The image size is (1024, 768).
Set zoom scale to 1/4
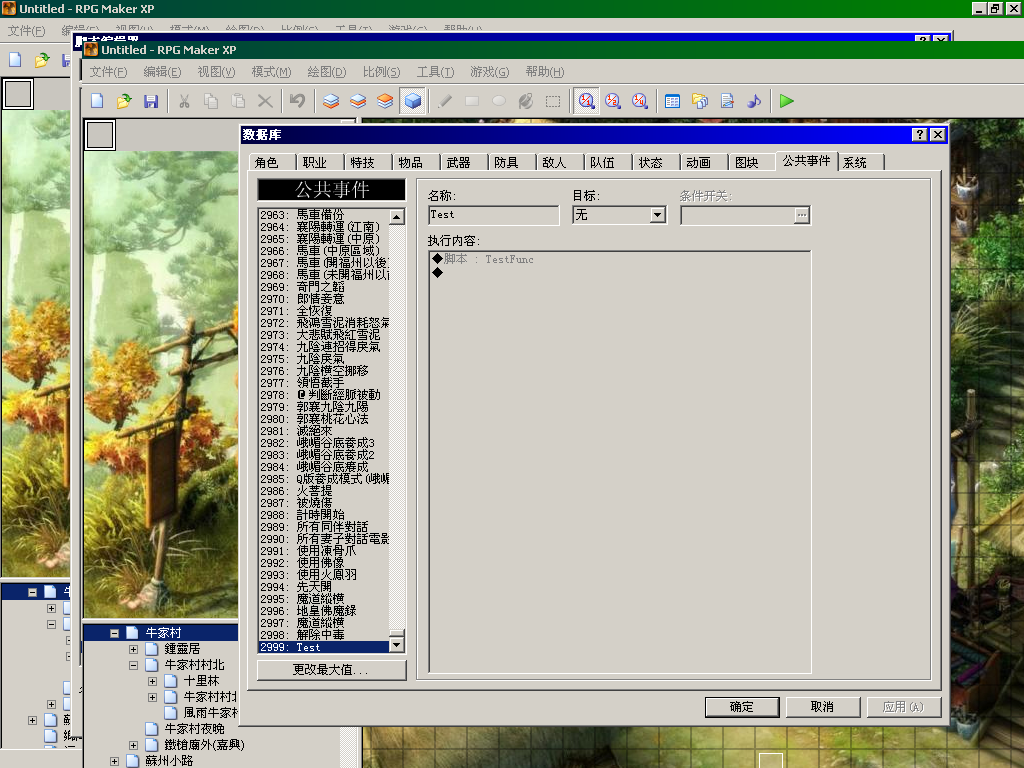(639, 101)
